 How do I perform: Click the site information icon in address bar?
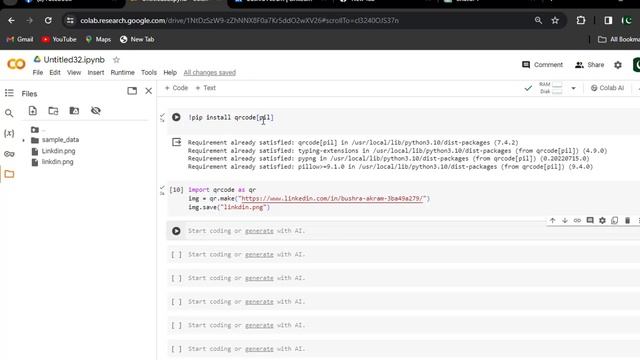click(x=70, y=20)
